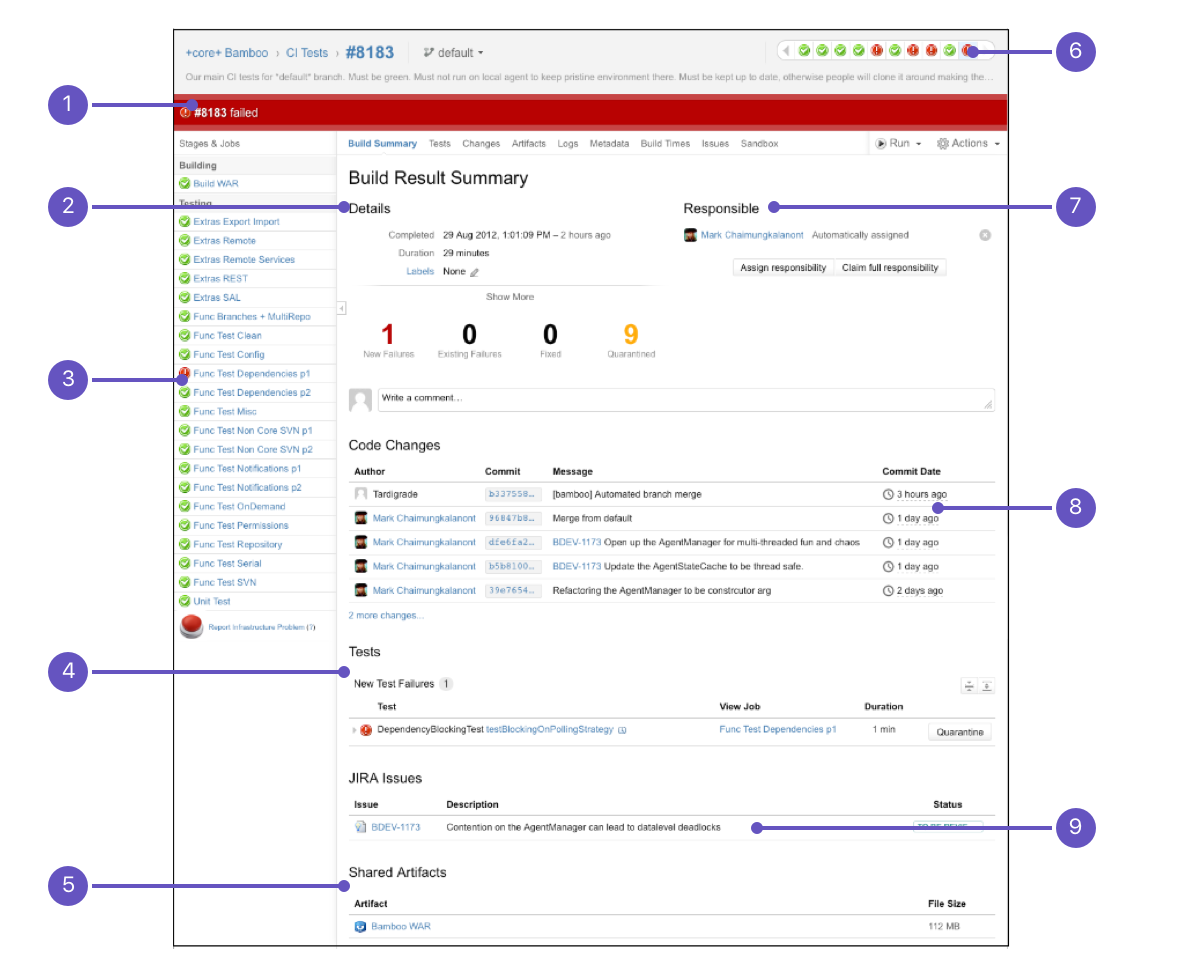Open the commit hash on the Automated branch merge row
Image resolution: width=1200 pixels, height=967 pixels.
click(513, 494)
